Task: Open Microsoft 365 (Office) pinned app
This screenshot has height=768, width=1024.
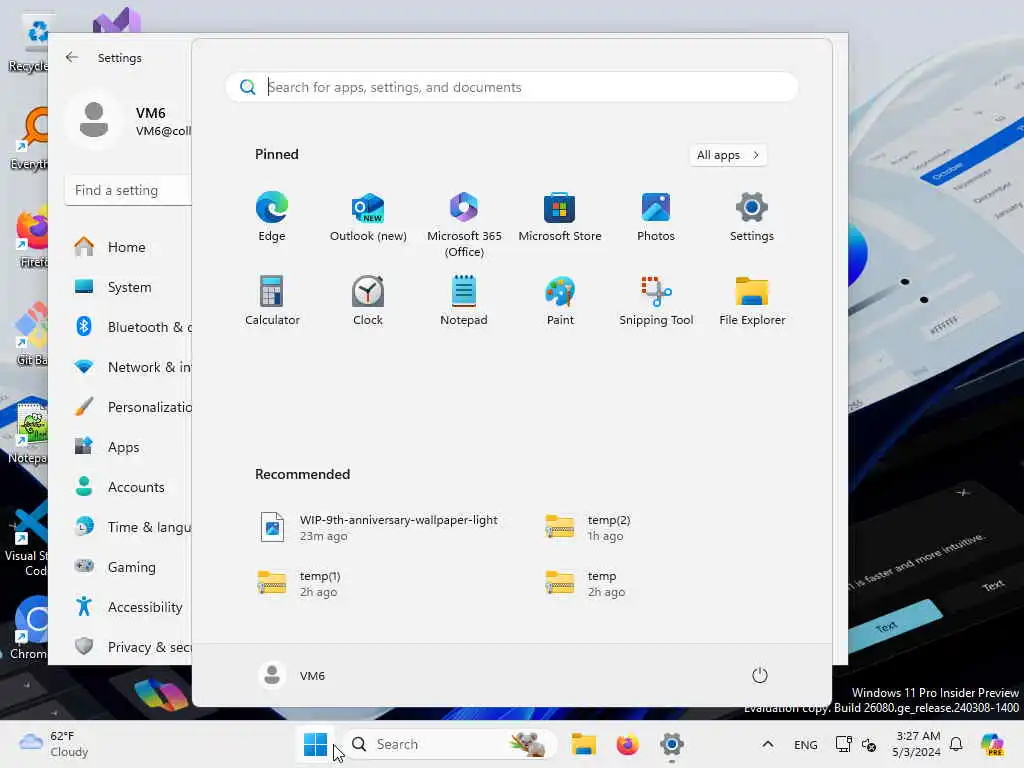Action: tap(464, 225)
